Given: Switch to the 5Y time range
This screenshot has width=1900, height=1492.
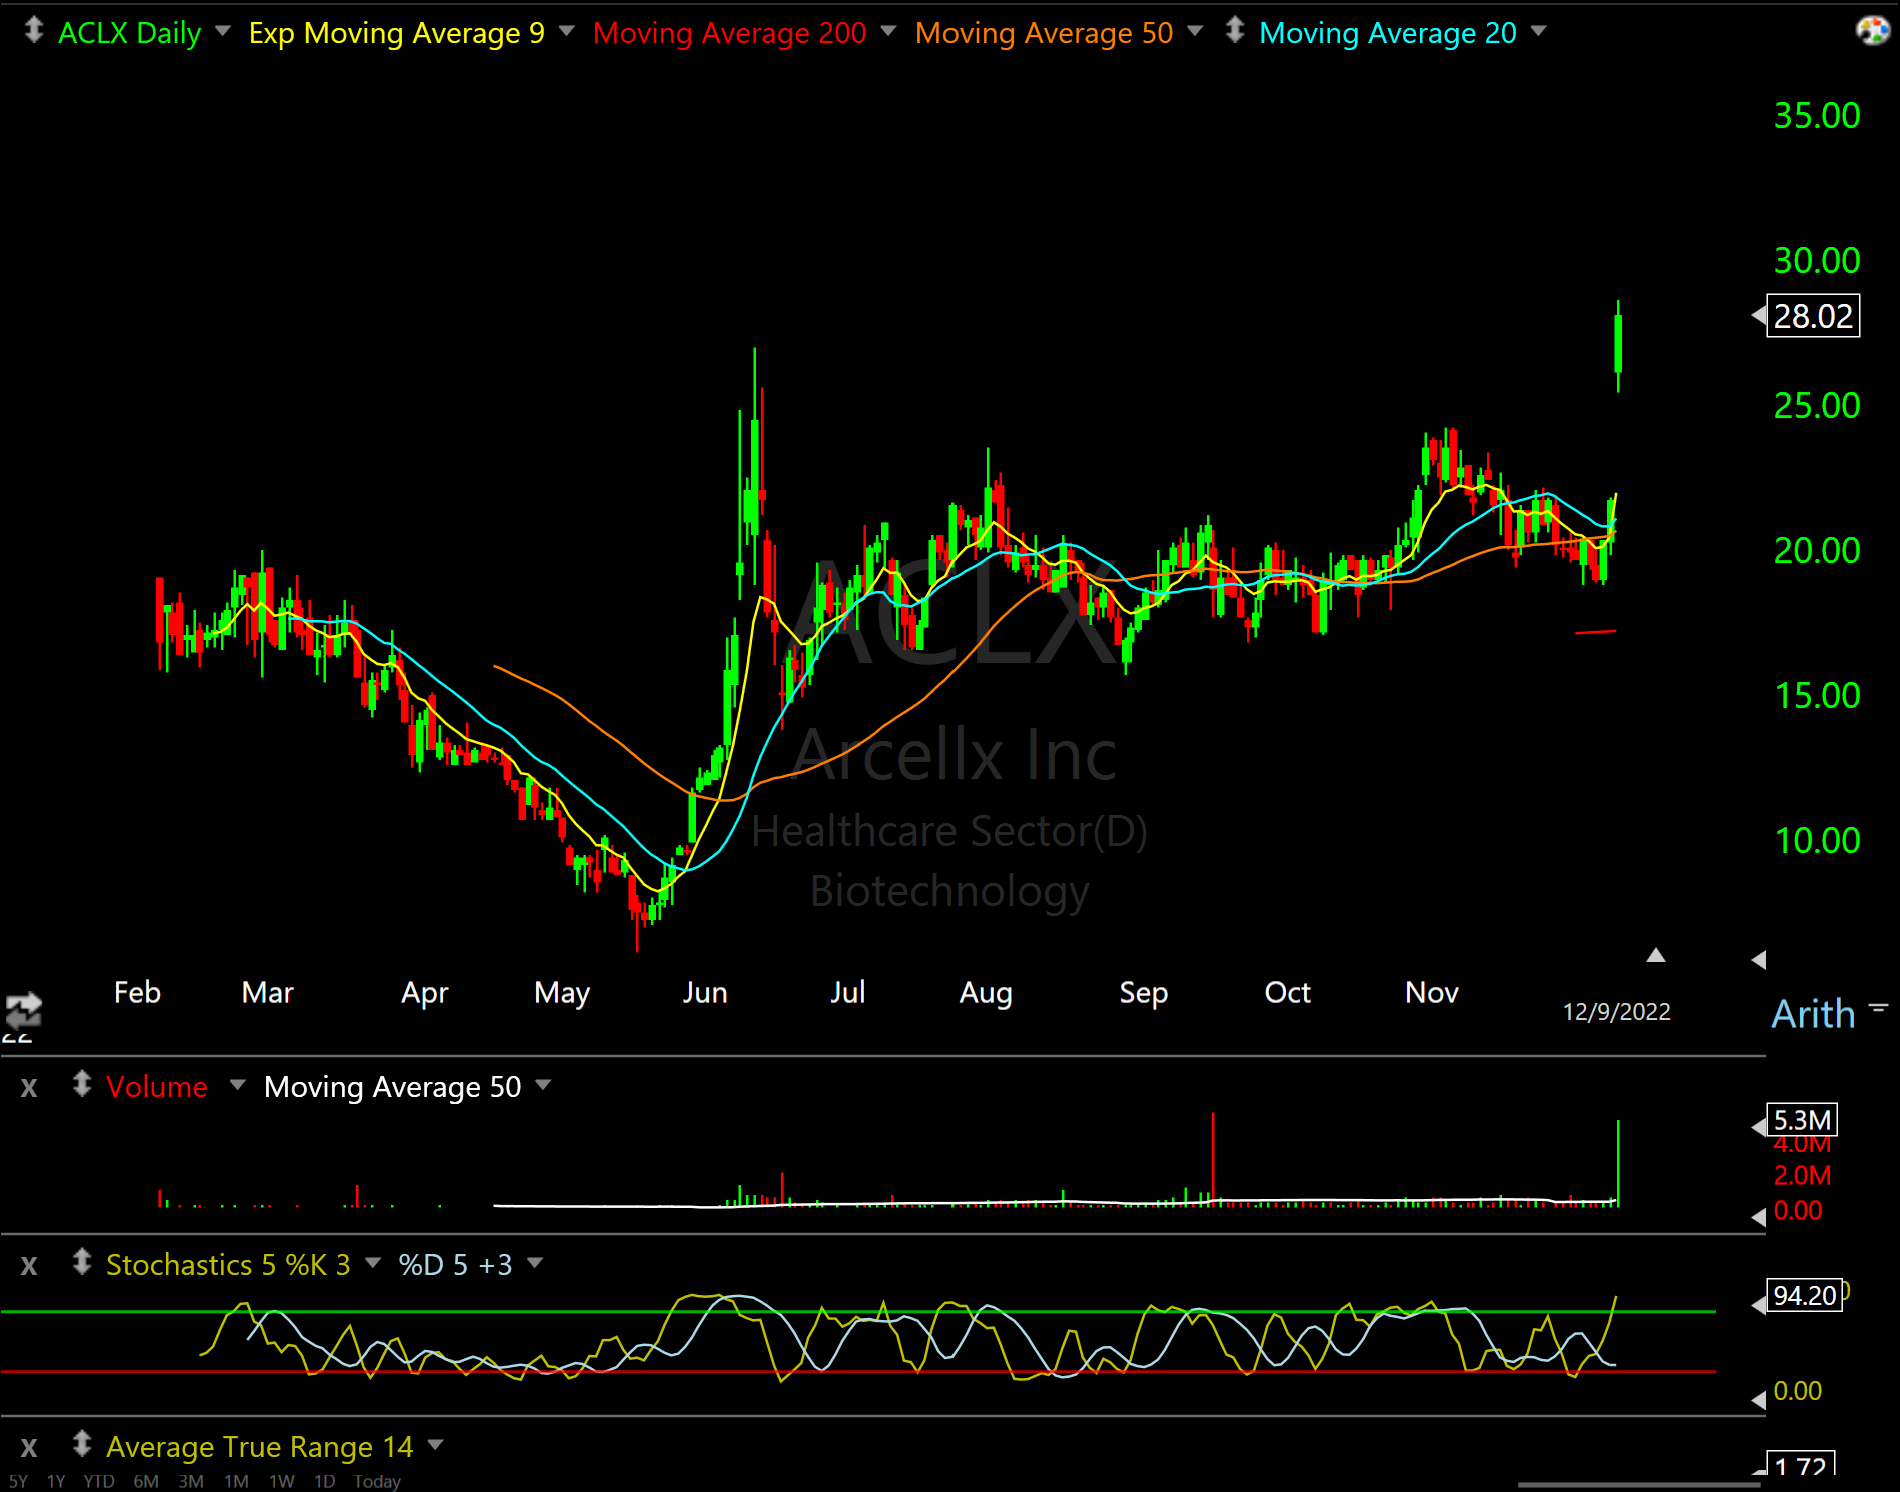Looking at the screenshot, I should (18, 1481).
